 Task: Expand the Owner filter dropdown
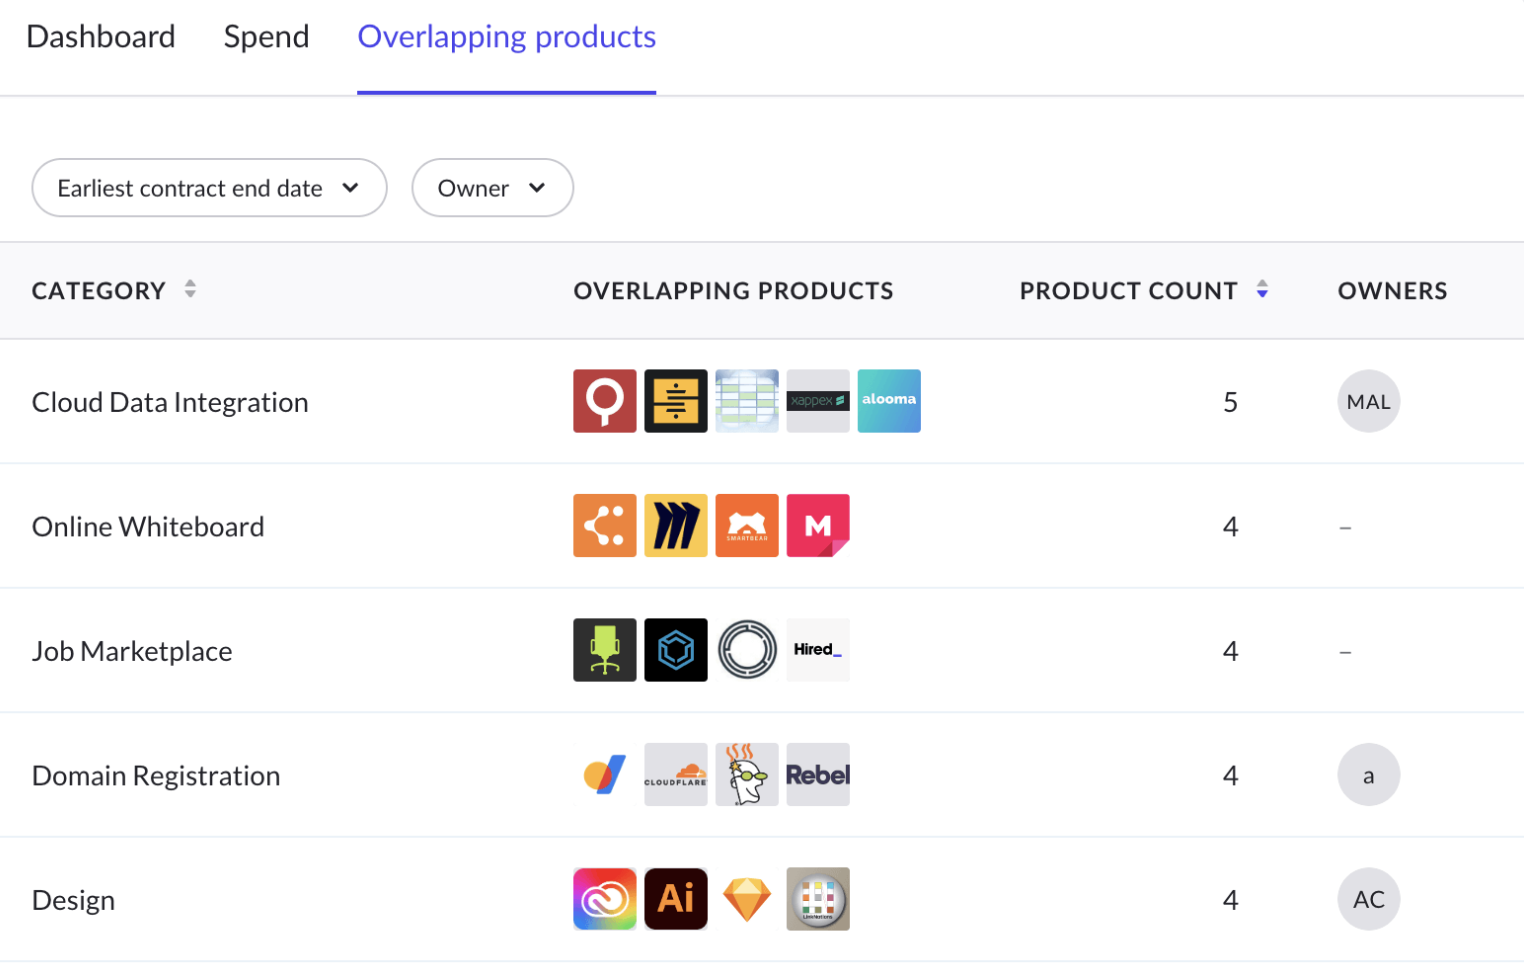coord(492,188)
